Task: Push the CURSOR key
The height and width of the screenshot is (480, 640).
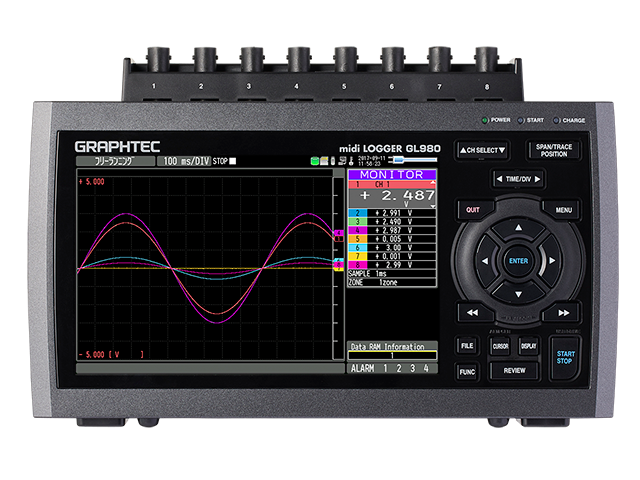Action: (x=500, y=346)
